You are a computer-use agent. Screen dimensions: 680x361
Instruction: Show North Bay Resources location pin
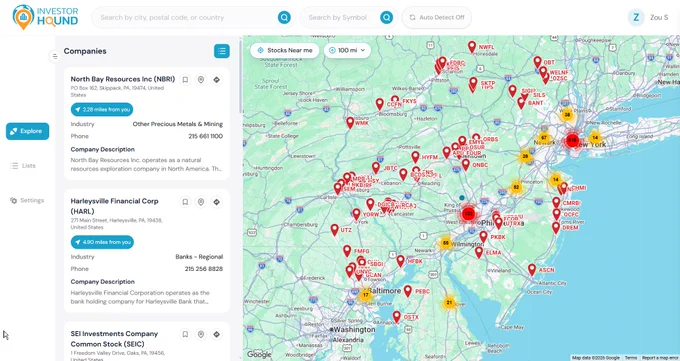click(201, 80)
